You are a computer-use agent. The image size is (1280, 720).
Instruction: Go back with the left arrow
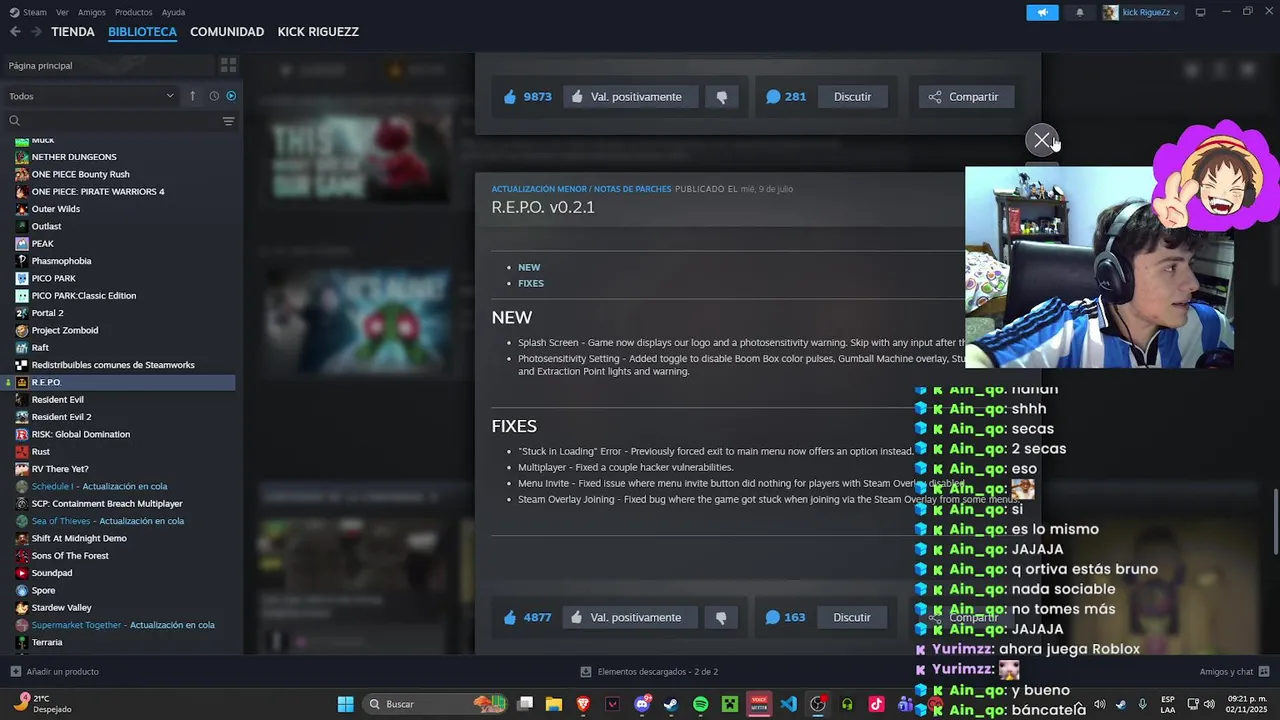click(x=15, y=32)
